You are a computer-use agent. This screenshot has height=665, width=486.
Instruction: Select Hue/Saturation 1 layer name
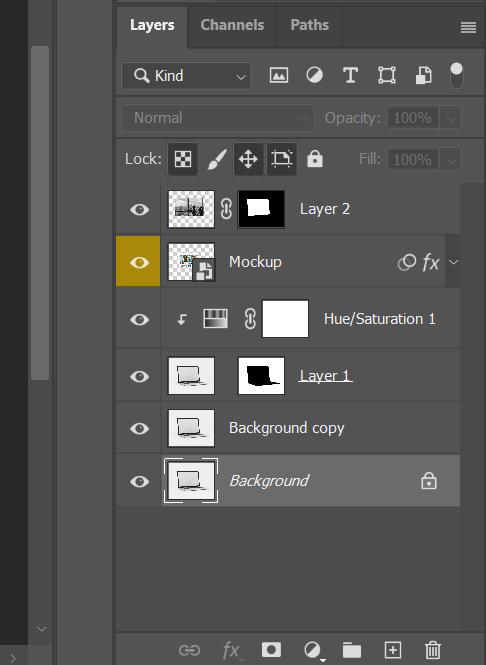(x=380, y=319)
